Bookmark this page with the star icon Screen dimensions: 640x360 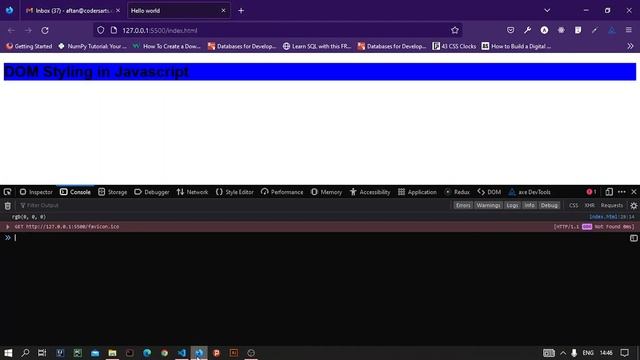pyautogui.click(x=455, y=30)
